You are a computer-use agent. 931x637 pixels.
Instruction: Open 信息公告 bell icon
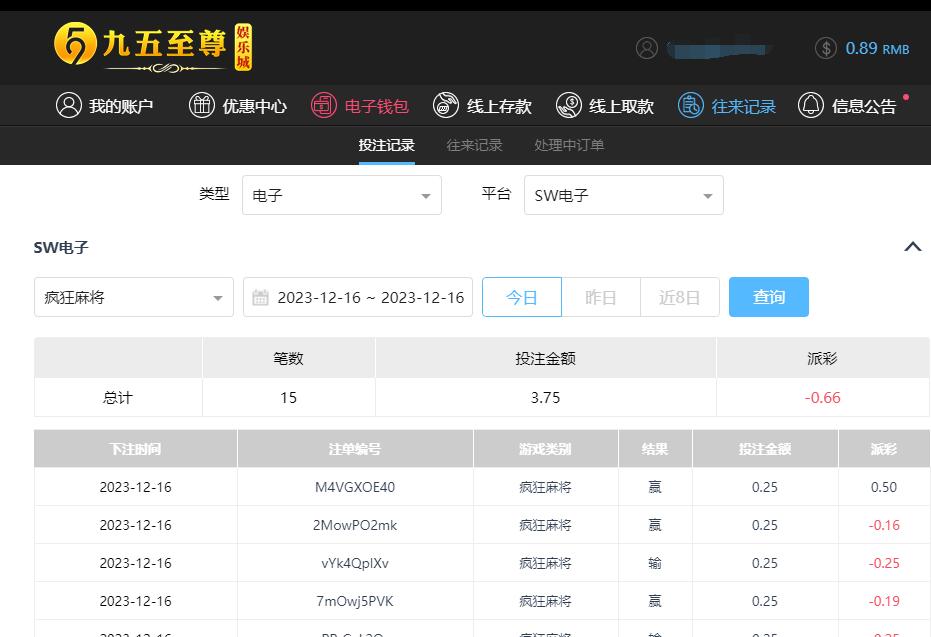coord(810,105)
